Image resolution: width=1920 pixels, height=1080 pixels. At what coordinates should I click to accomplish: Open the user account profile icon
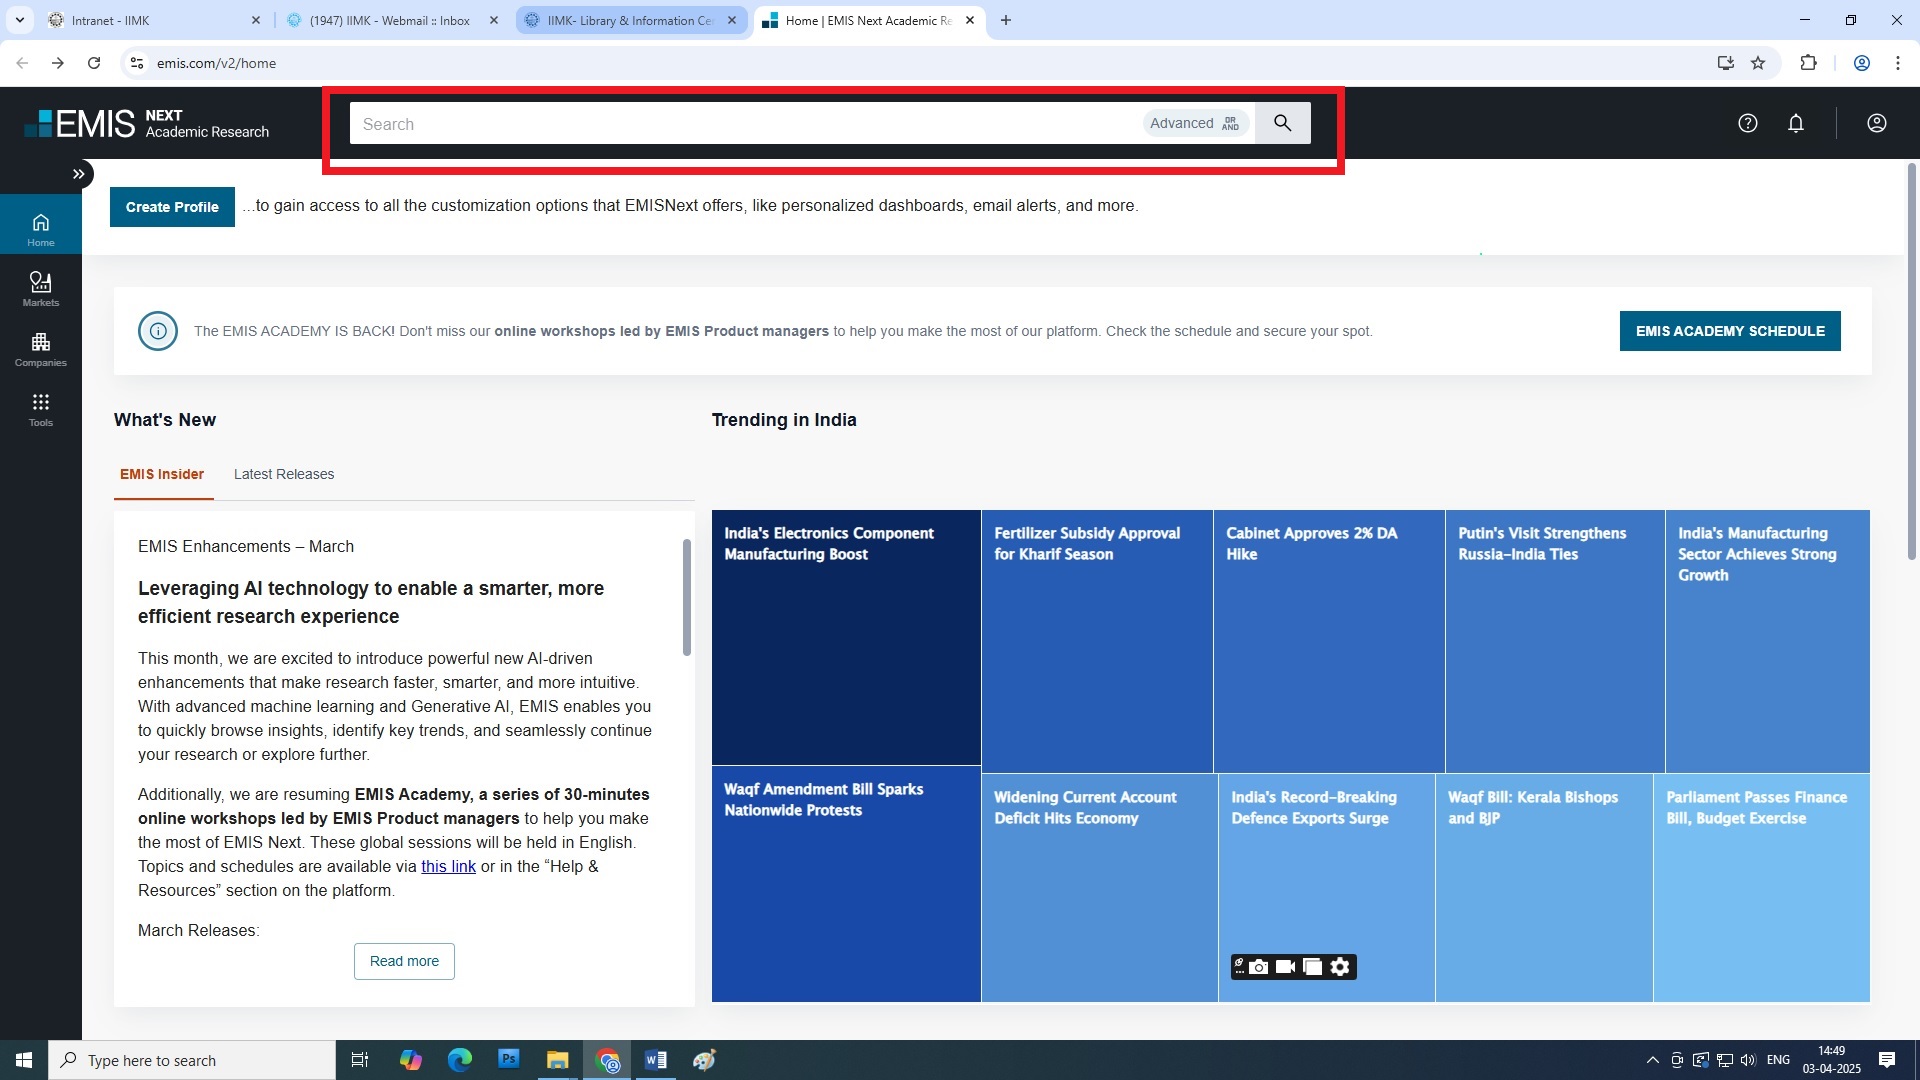1876,123
